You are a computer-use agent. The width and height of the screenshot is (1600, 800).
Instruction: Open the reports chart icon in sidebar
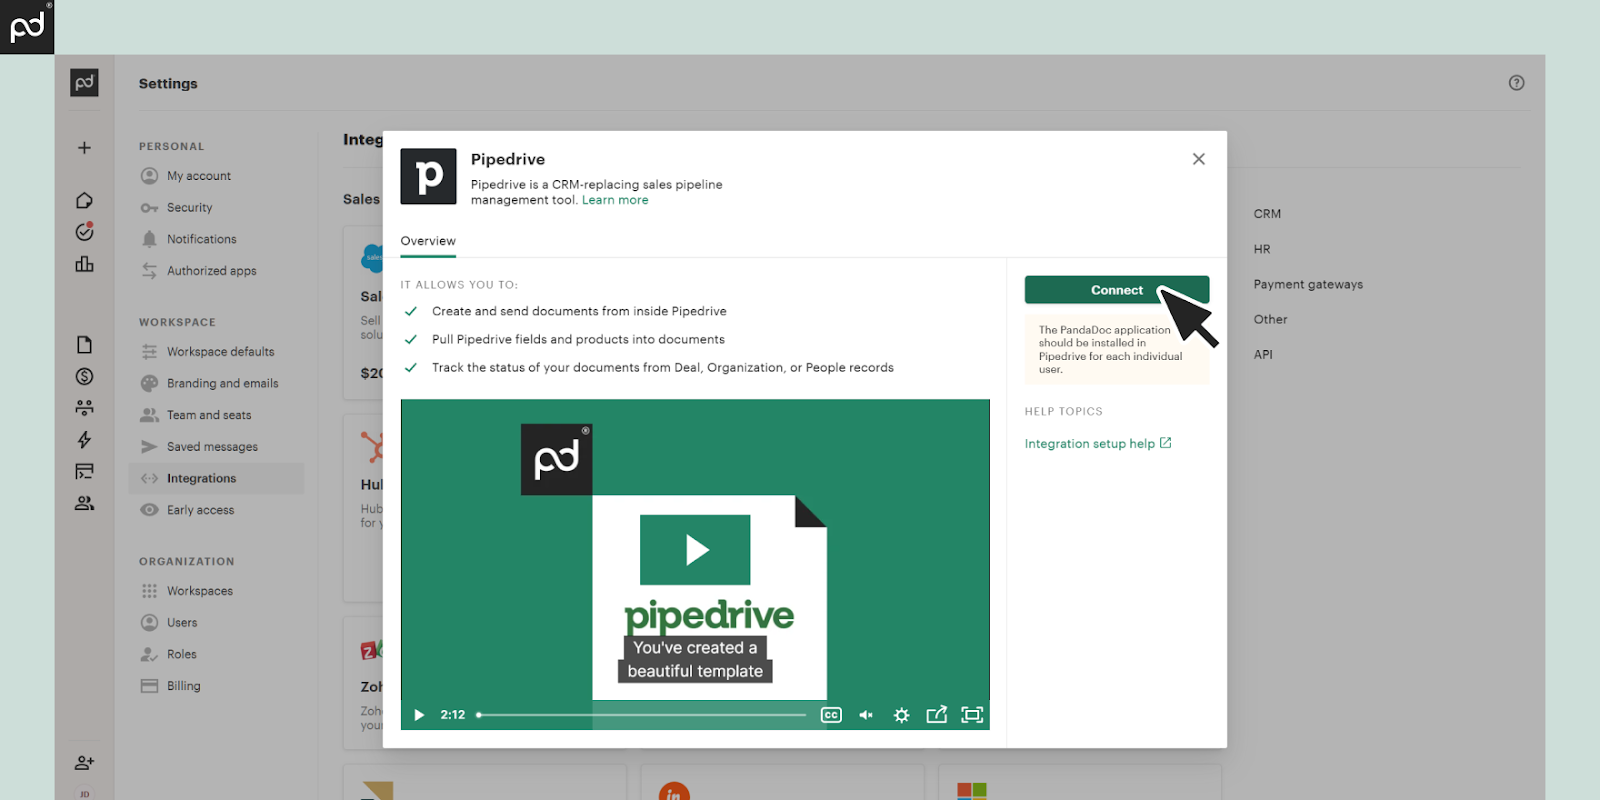click(x=84, y=264)
